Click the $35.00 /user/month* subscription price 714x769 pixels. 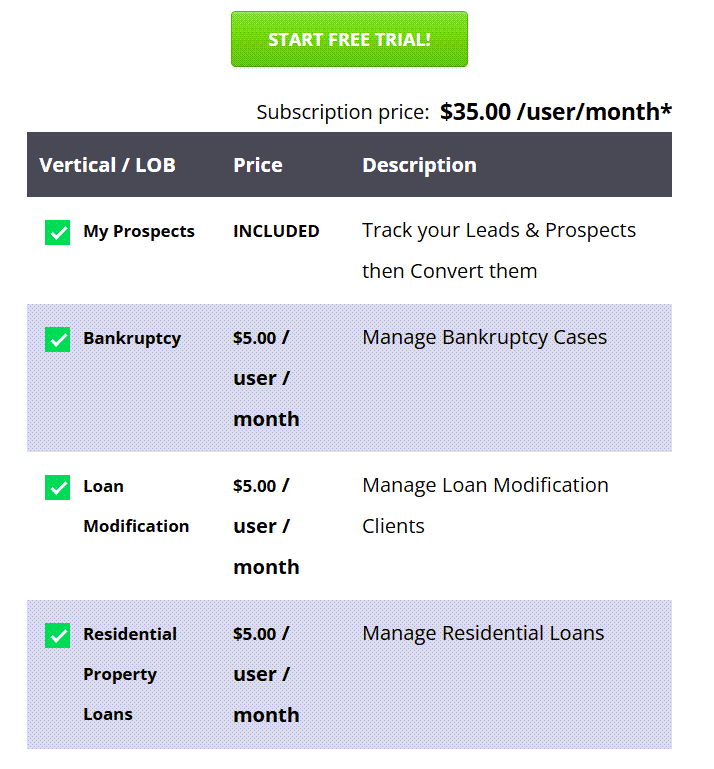(x=555, y=111)
